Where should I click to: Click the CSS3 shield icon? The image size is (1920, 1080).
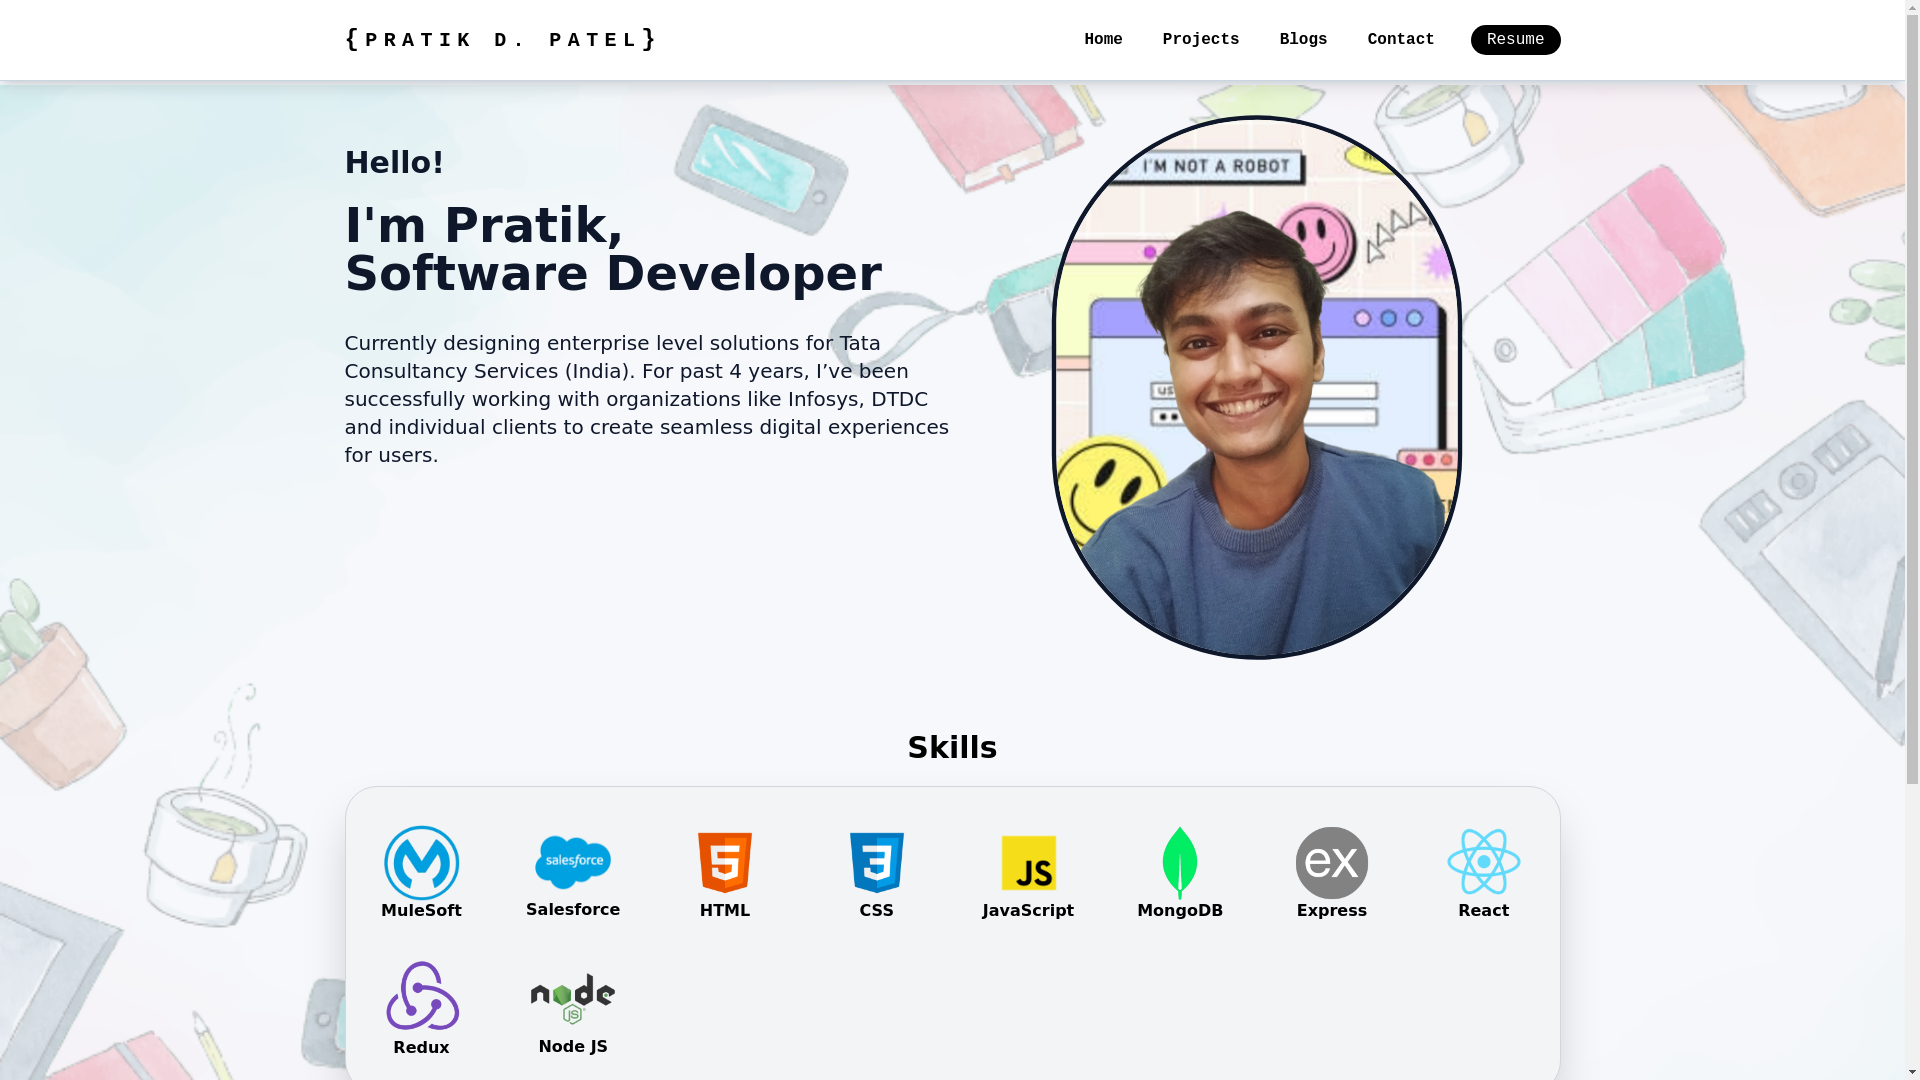(x=877, y=862)
